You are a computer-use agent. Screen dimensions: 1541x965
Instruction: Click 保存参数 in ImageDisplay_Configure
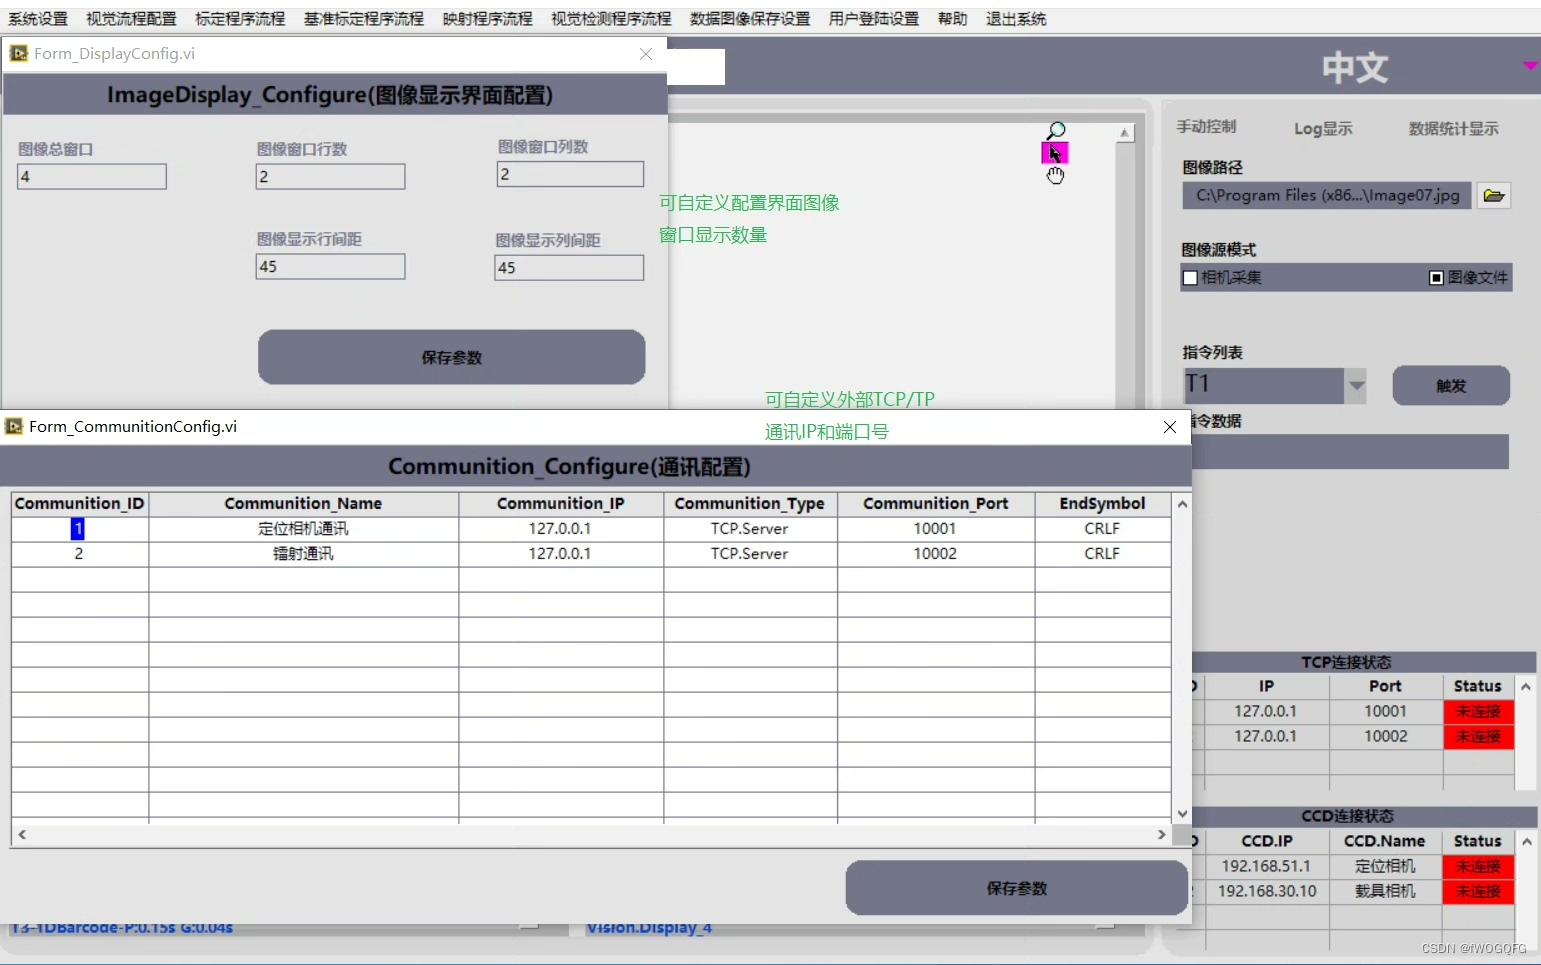pos(451,357)
